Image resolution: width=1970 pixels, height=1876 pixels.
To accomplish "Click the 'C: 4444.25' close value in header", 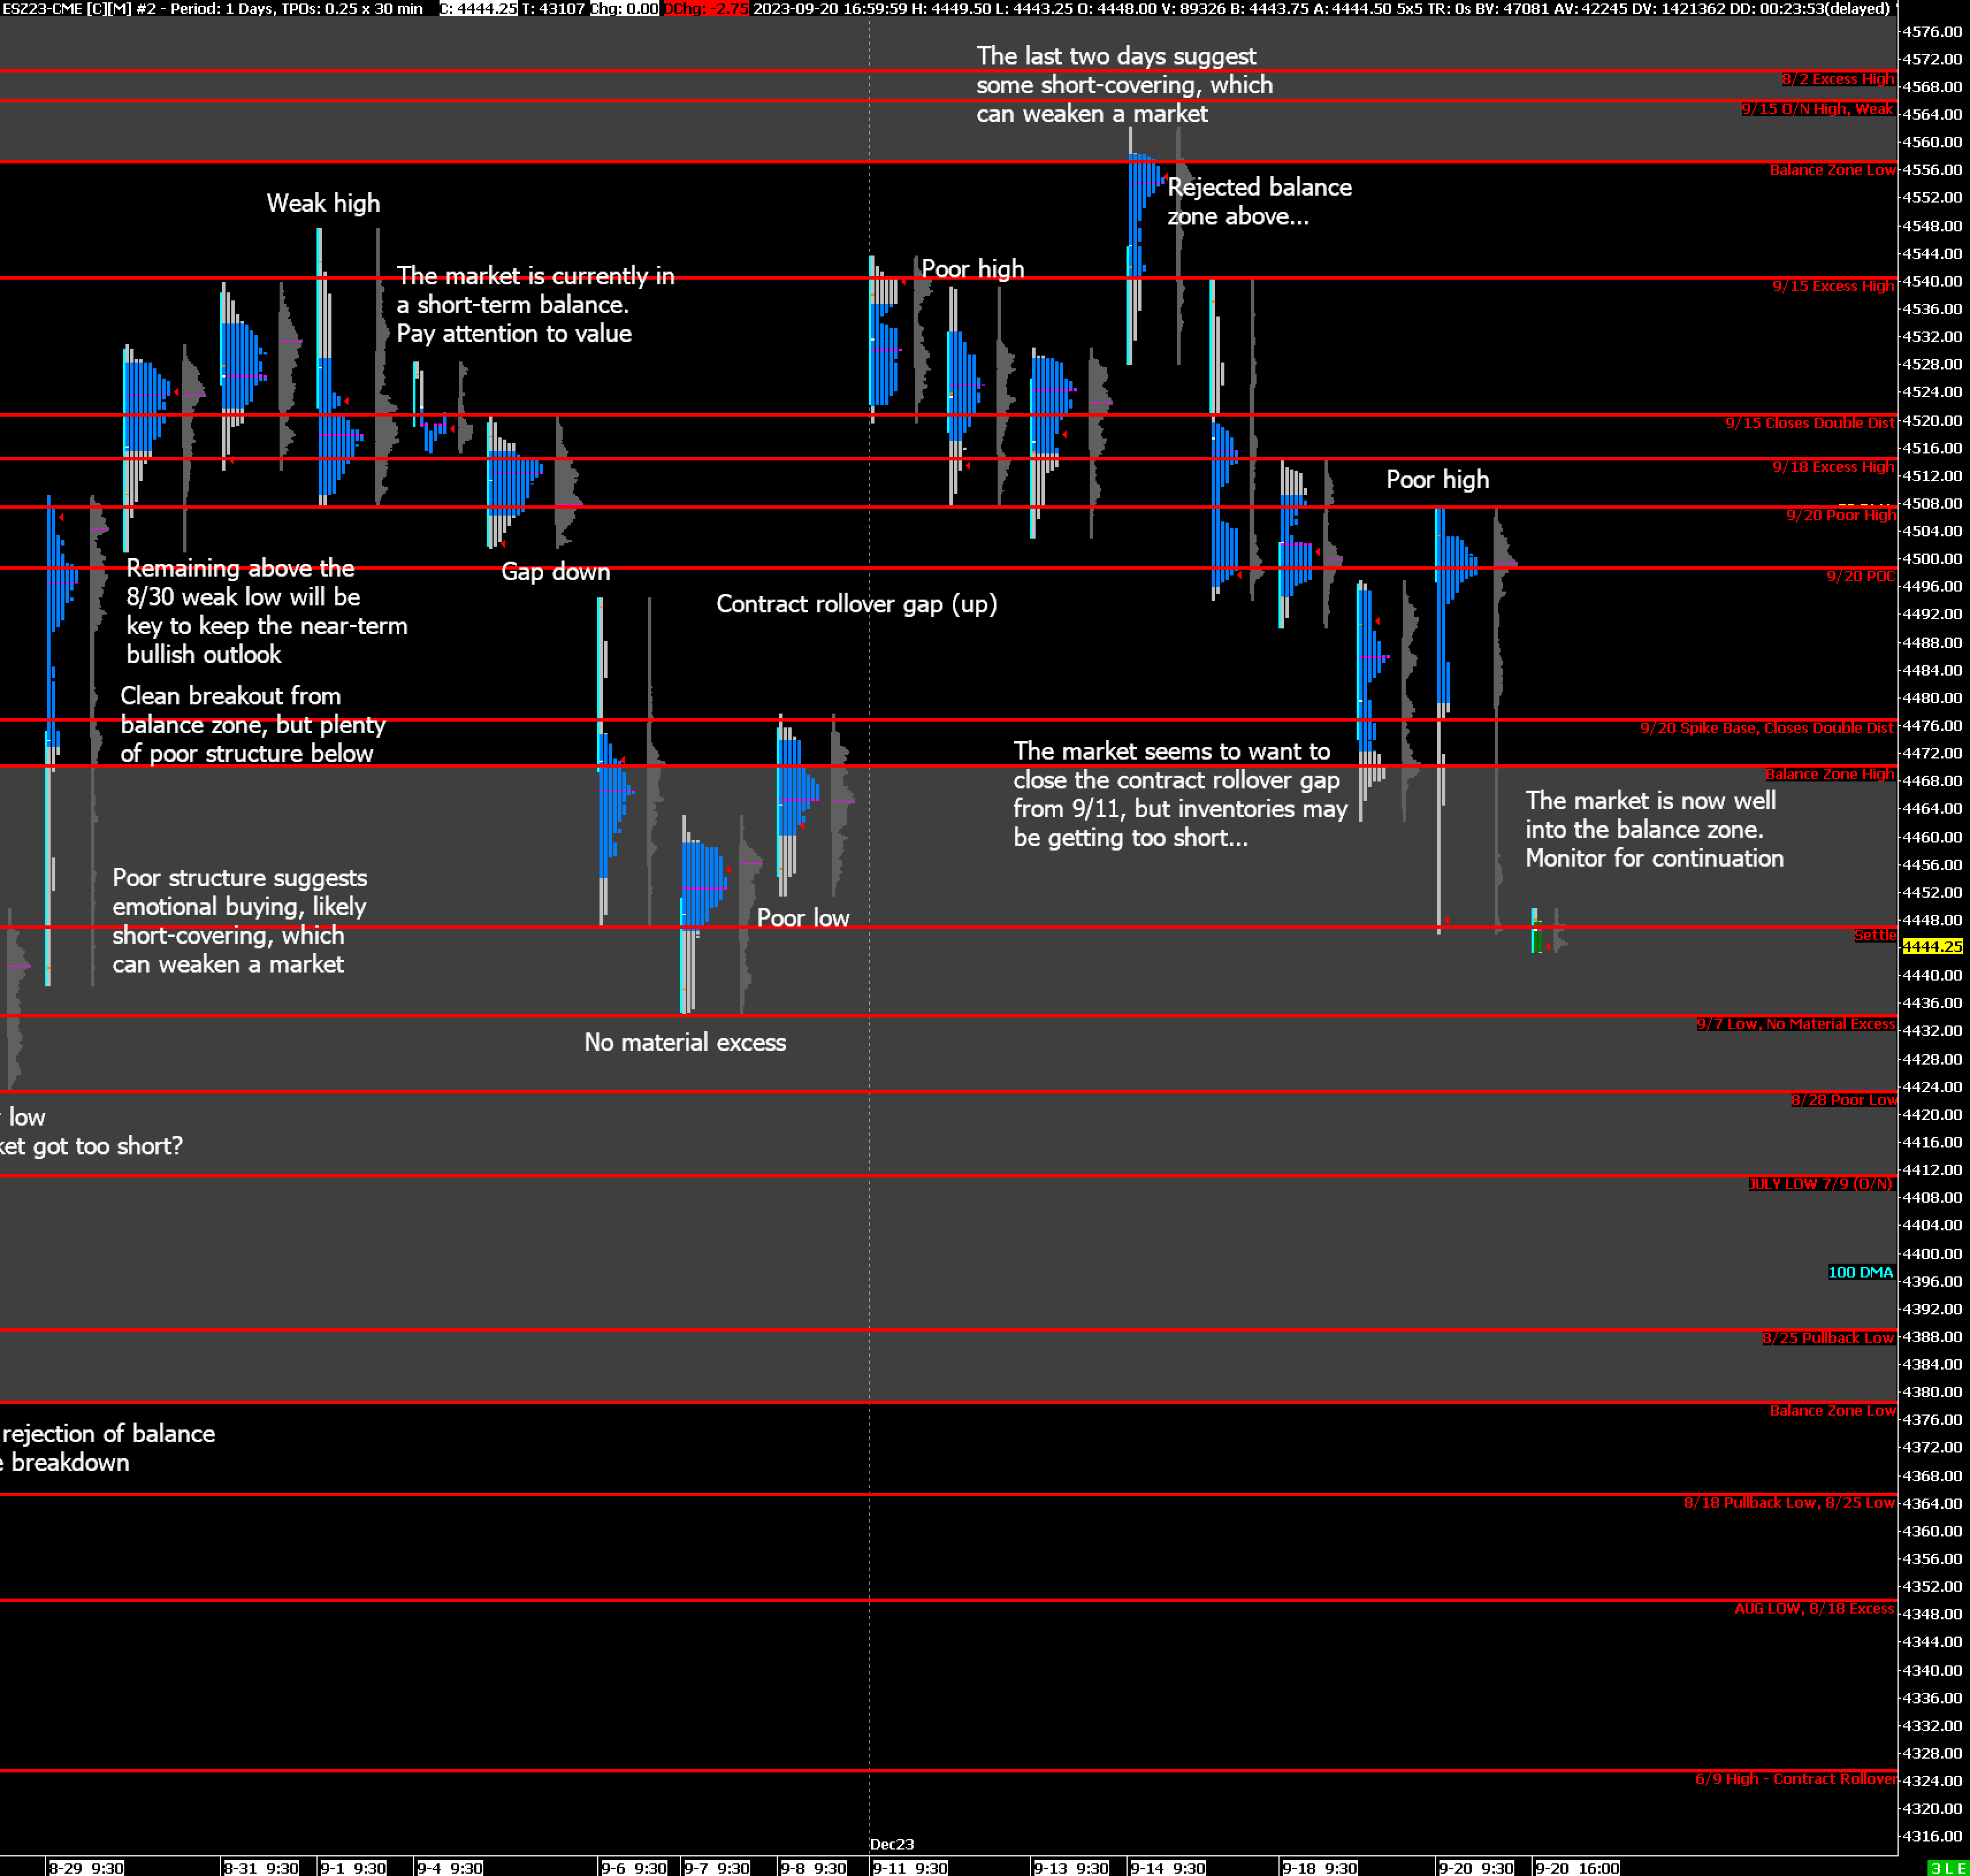I will coord(478,8).
